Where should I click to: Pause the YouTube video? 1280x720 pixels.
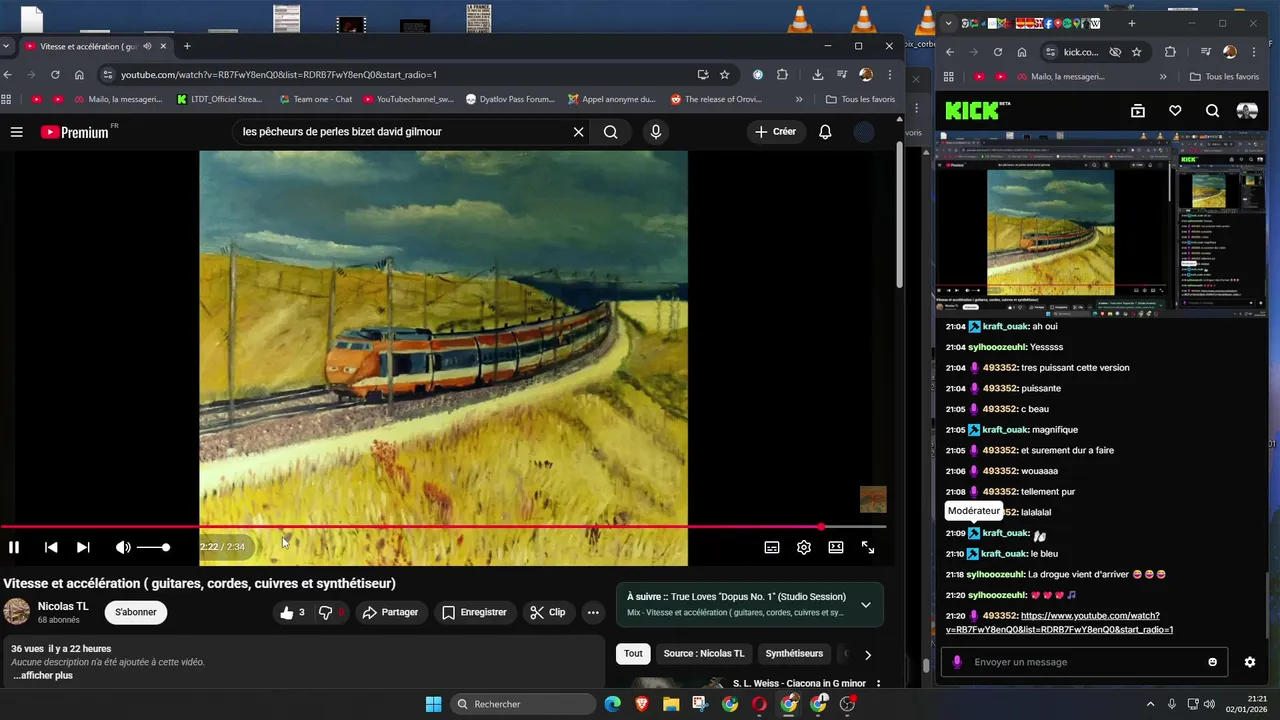[x=14, y=547]
